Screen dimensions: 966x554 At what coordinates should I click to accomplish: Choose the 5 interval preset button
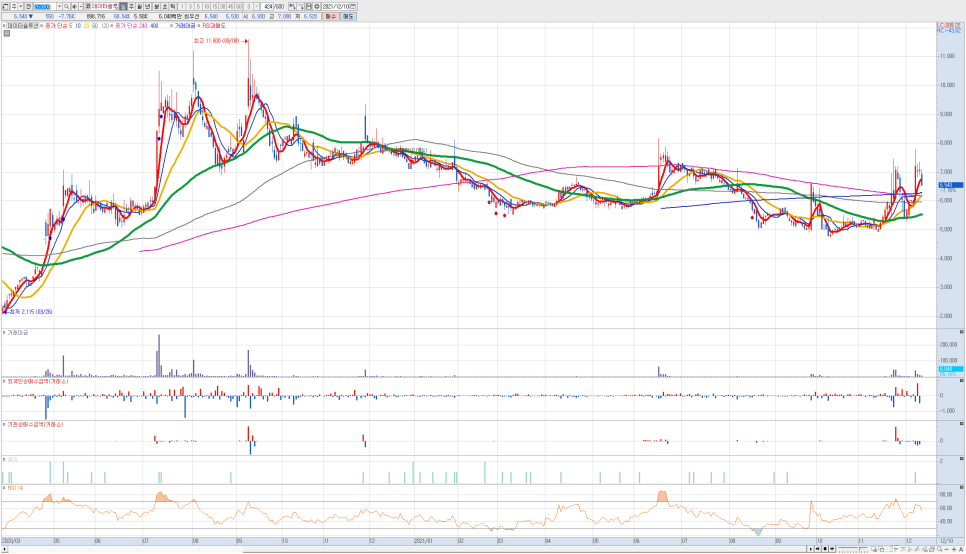[x=198, y=6]
